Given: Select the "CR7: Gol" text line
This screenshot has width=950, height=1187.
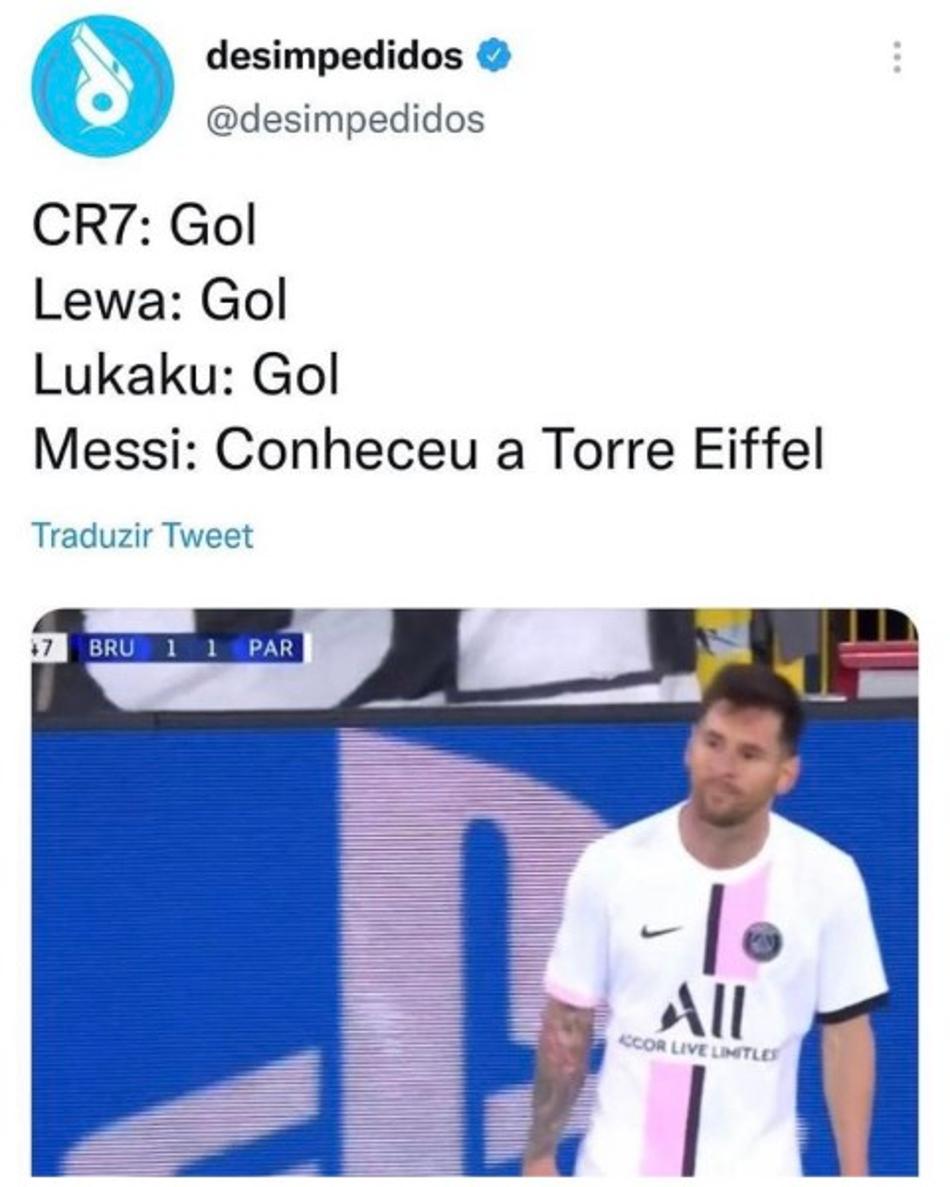Looking at the screenshot, I should (145, 225).
